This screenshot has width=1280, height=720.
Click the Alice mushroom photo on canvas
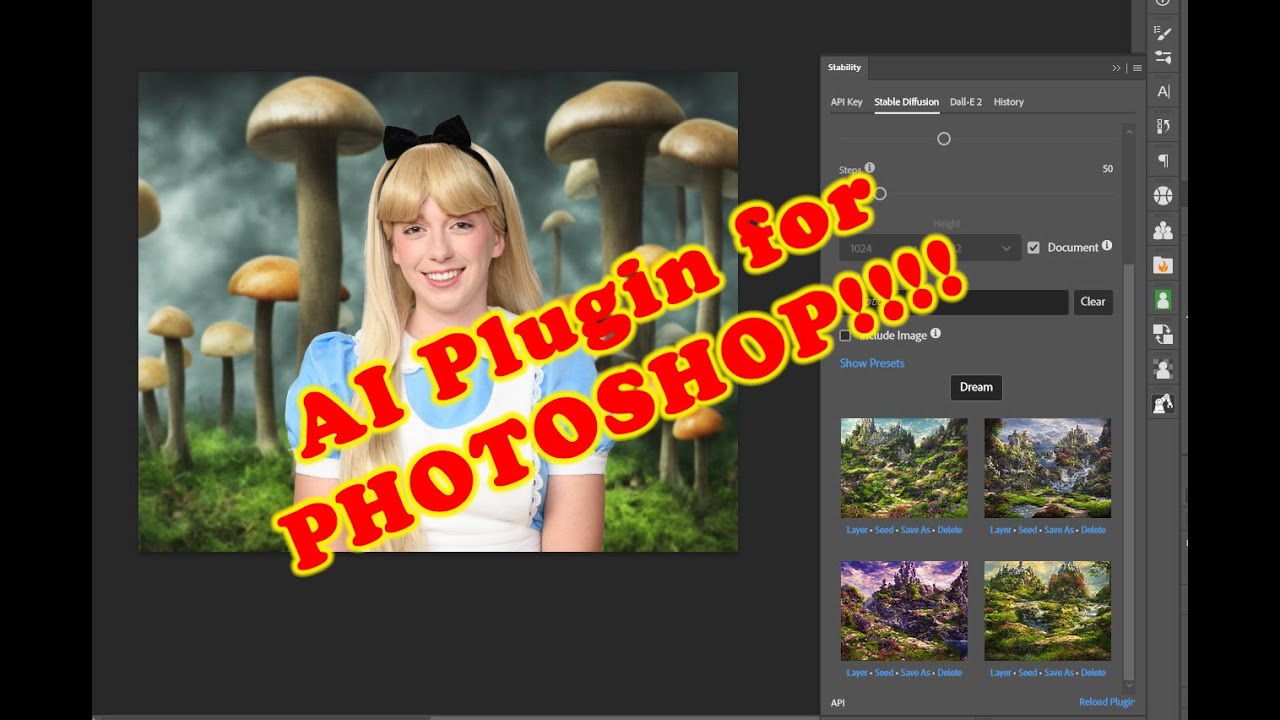[438, 311]
